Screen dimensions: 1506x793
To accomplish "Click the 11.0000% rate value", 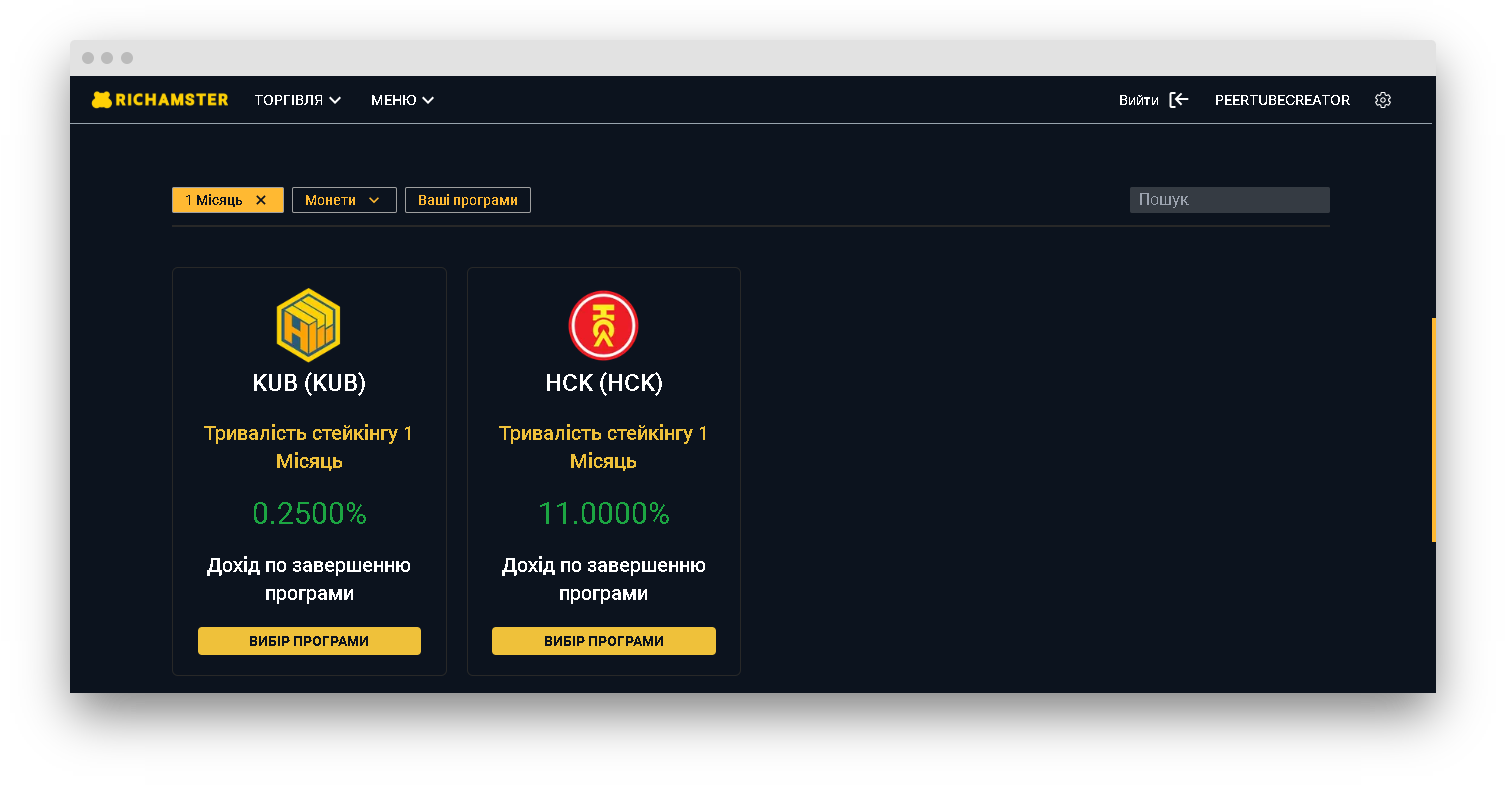I will (x=604, y=513).
